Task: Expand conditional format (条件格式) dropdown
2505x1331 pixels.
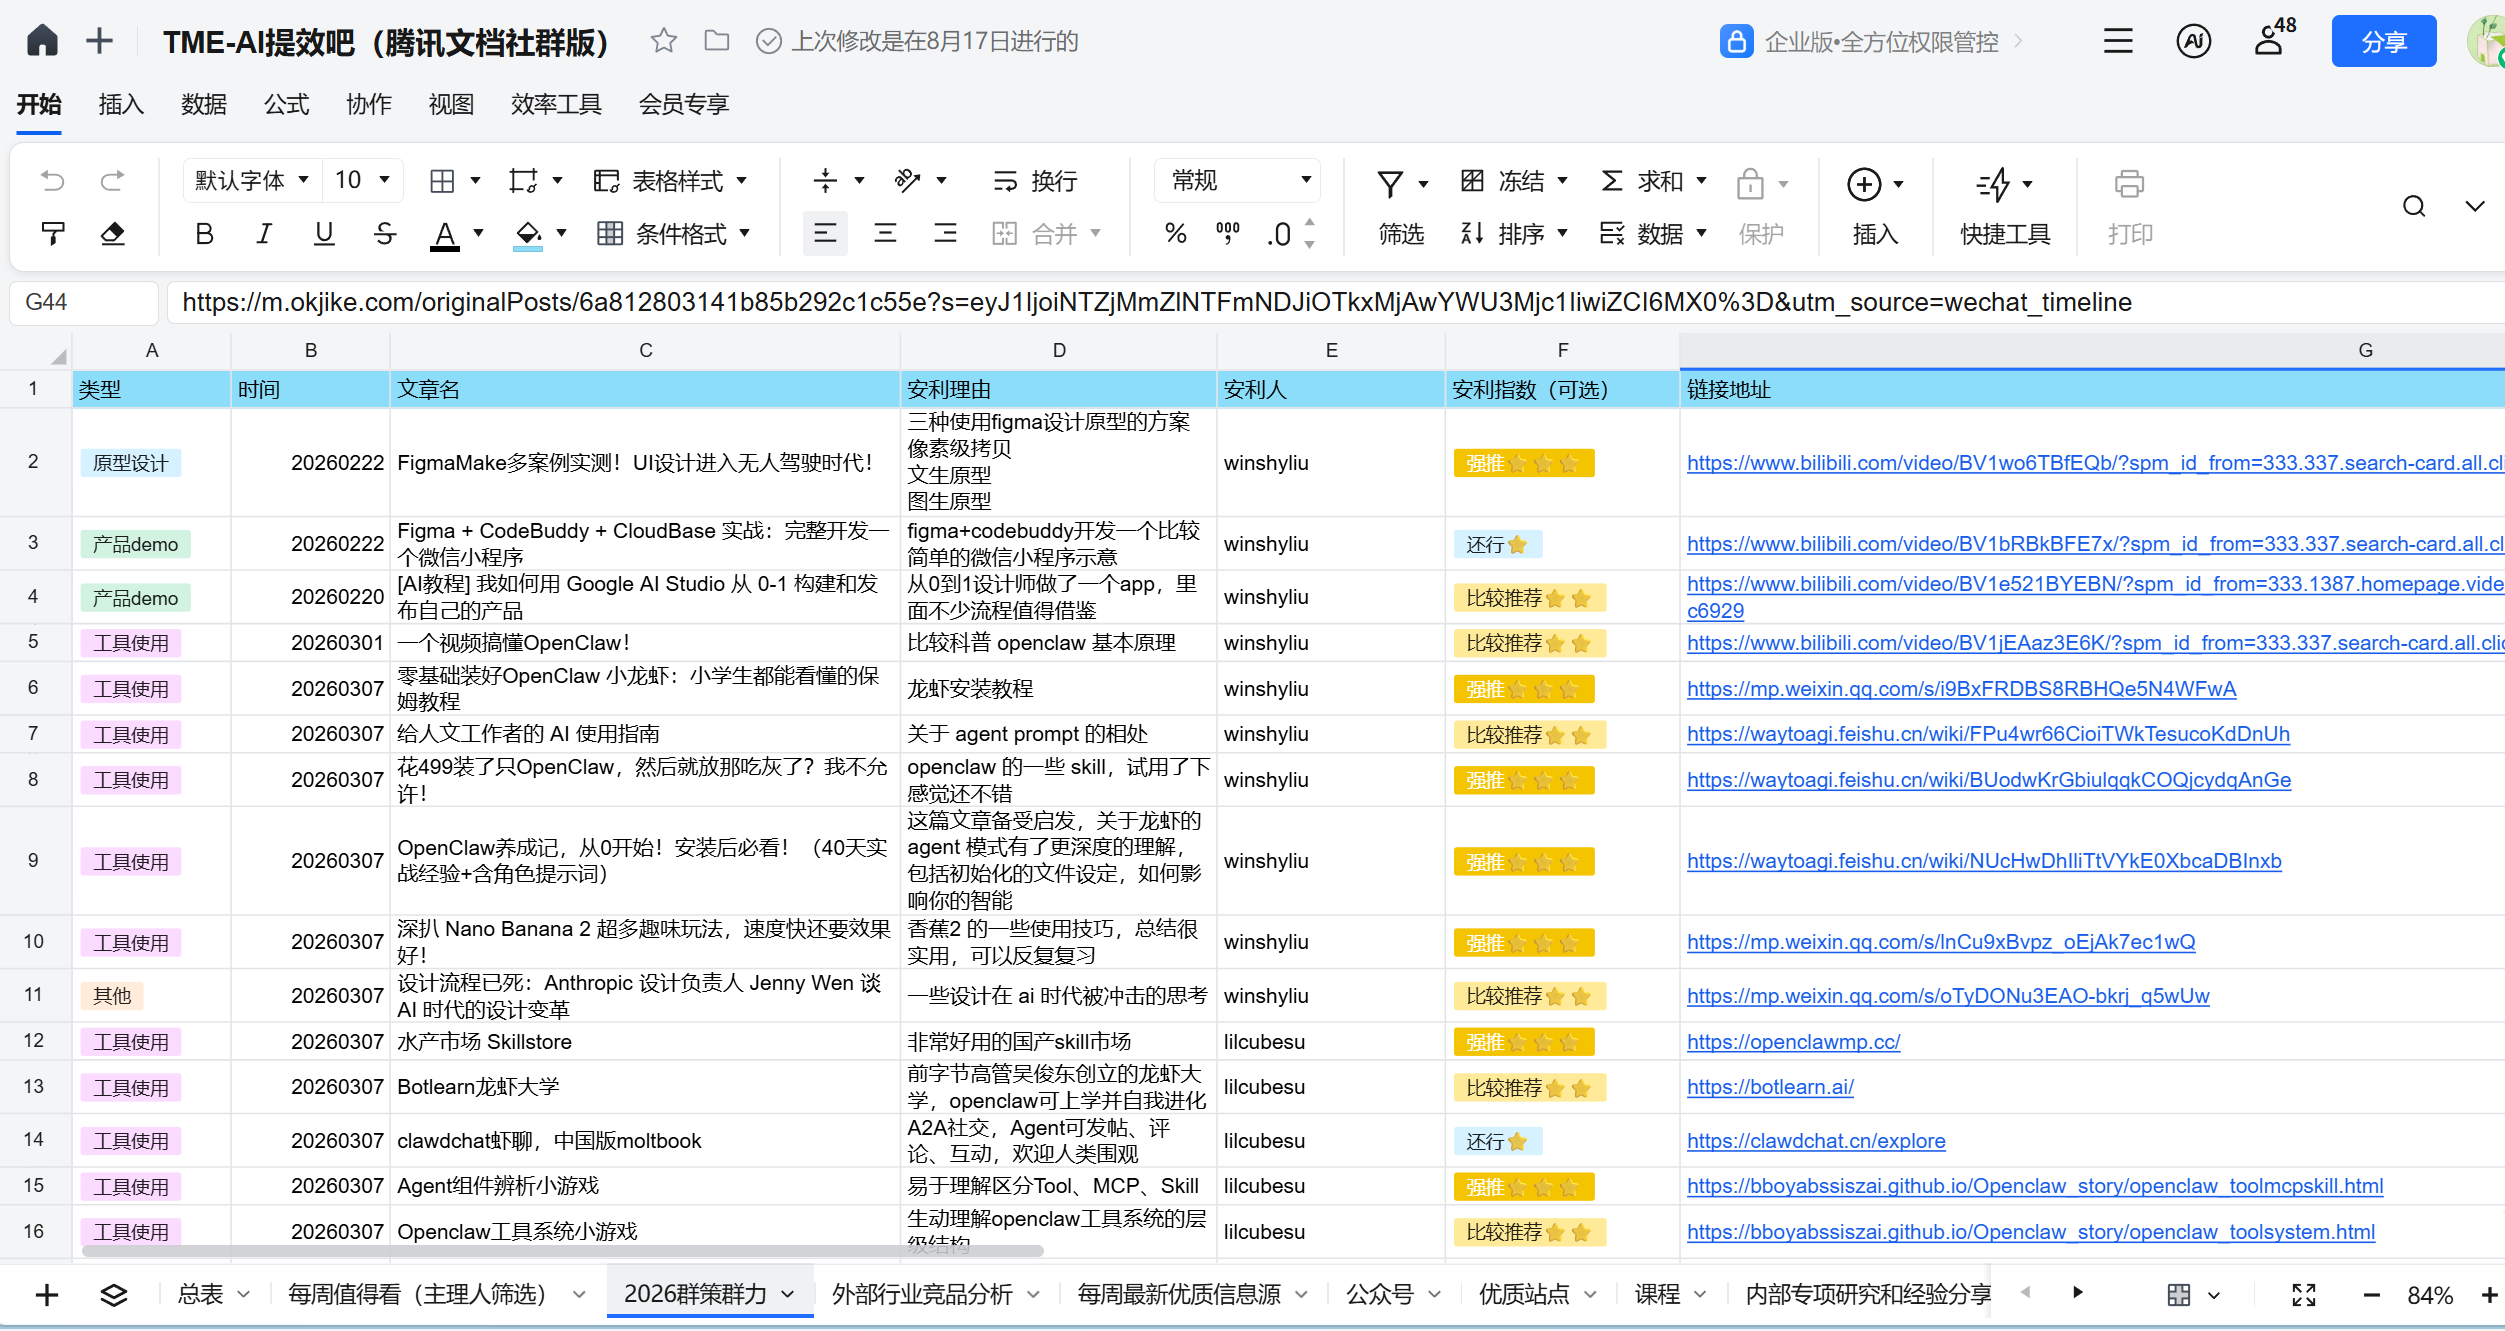Action: (x=744, y=234)
